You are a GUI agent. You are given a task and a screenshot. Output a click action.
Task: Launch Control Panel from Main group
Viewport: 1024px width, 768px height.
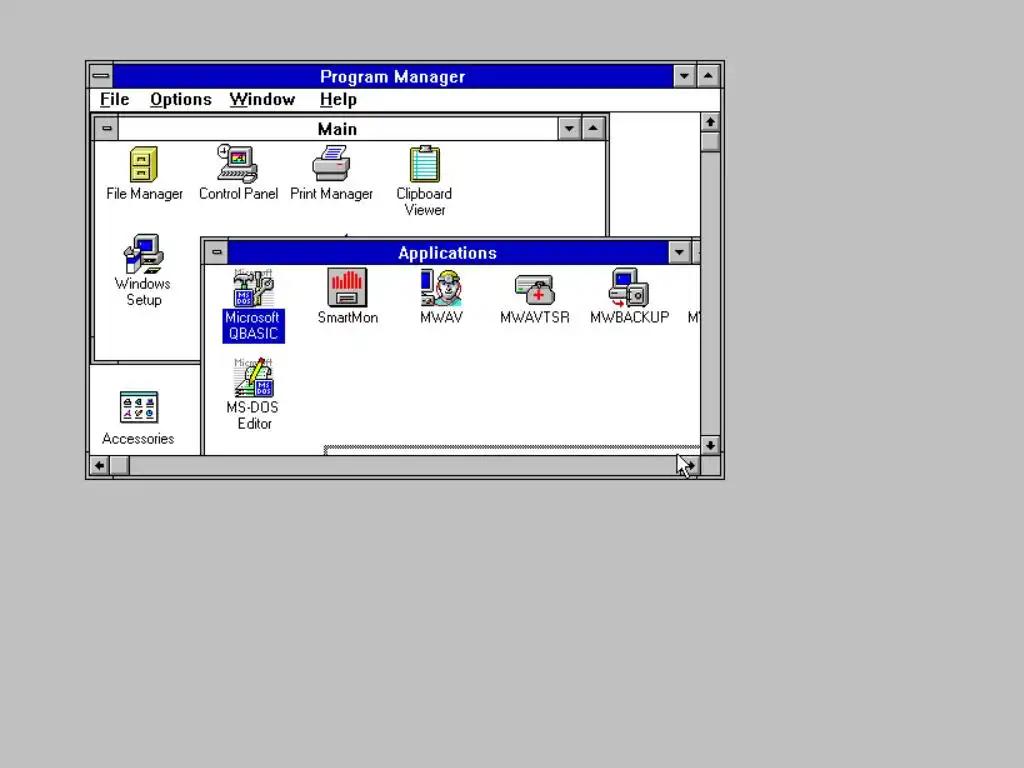tap(238, 173)
